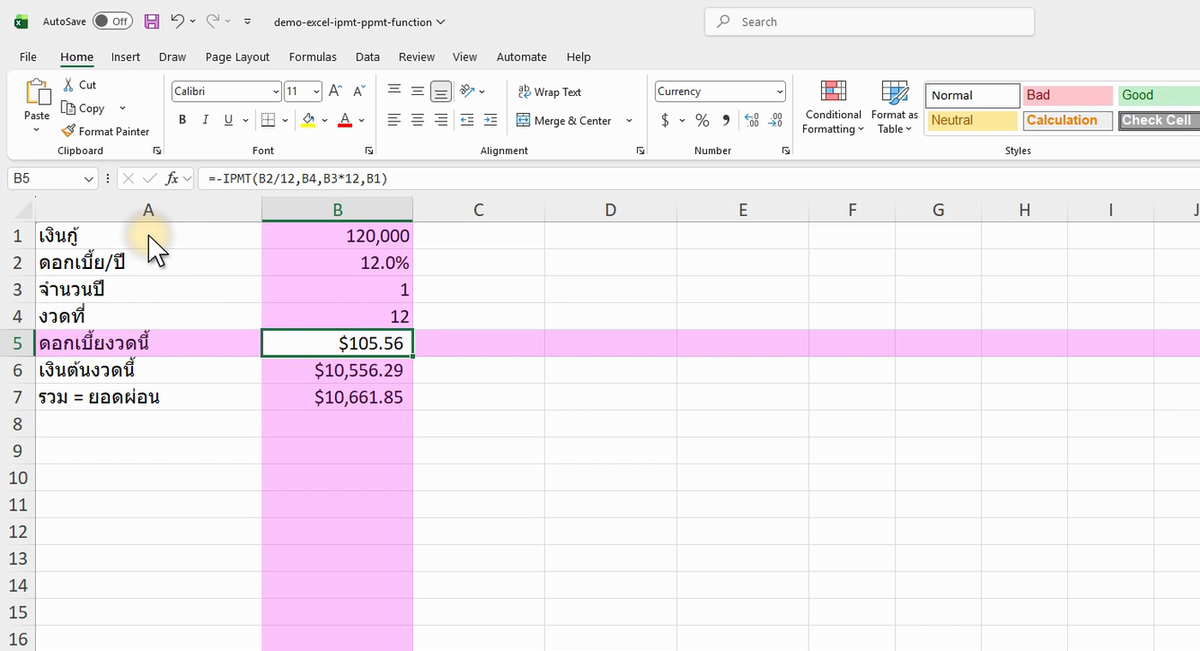Viewport: 1200px width, 651px height.
Task: Click the Copy button
Action: [x=83, y=108]
